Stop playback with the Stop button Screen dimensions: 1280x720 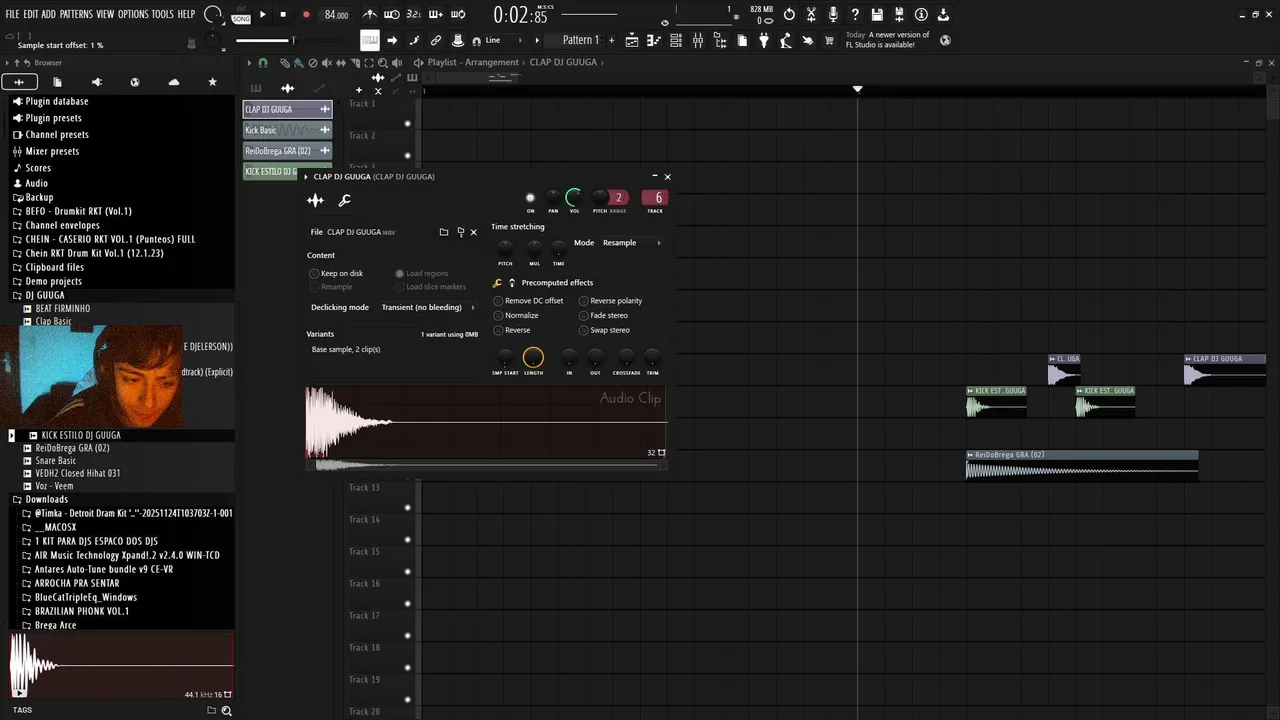point(283,14)
